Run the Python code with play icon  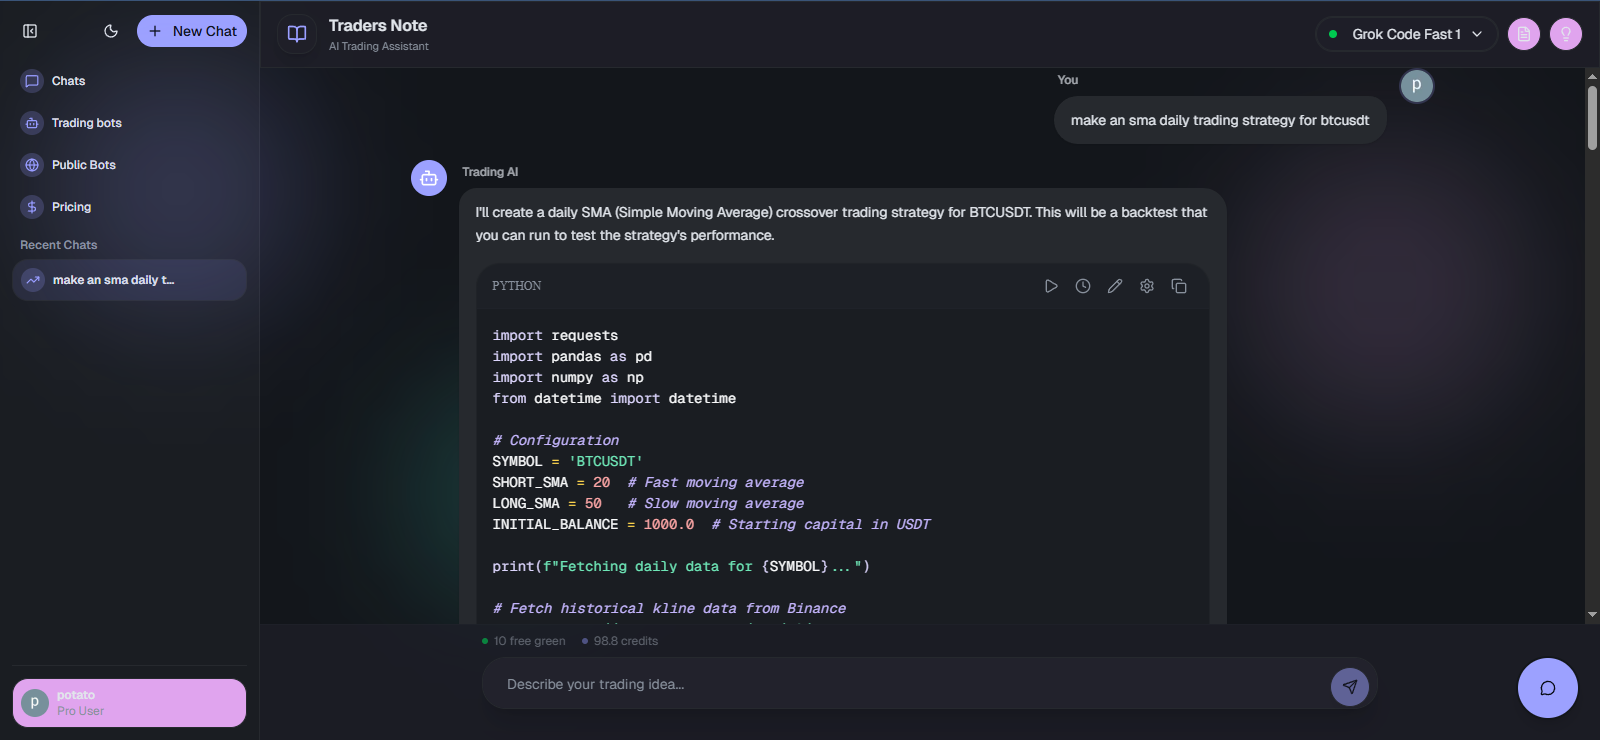click(1051, 286)
